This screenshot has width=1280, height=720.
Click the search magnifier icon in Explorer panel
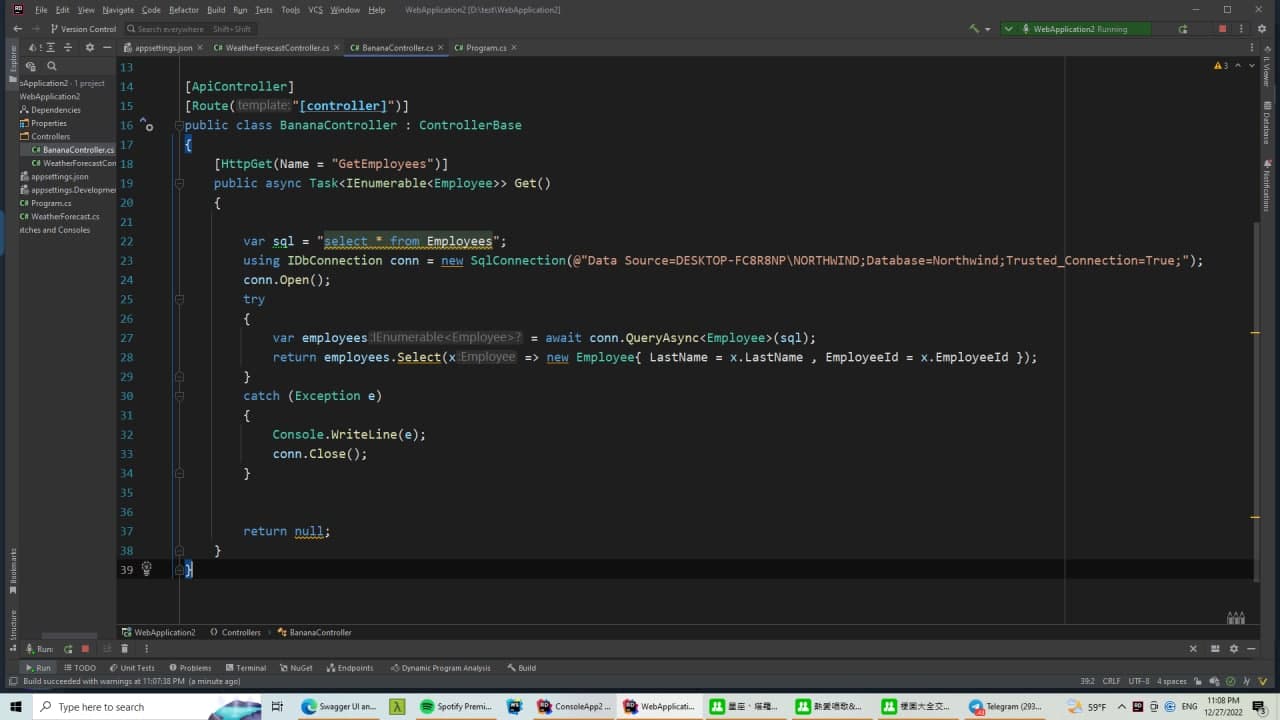tap(52, 67)
